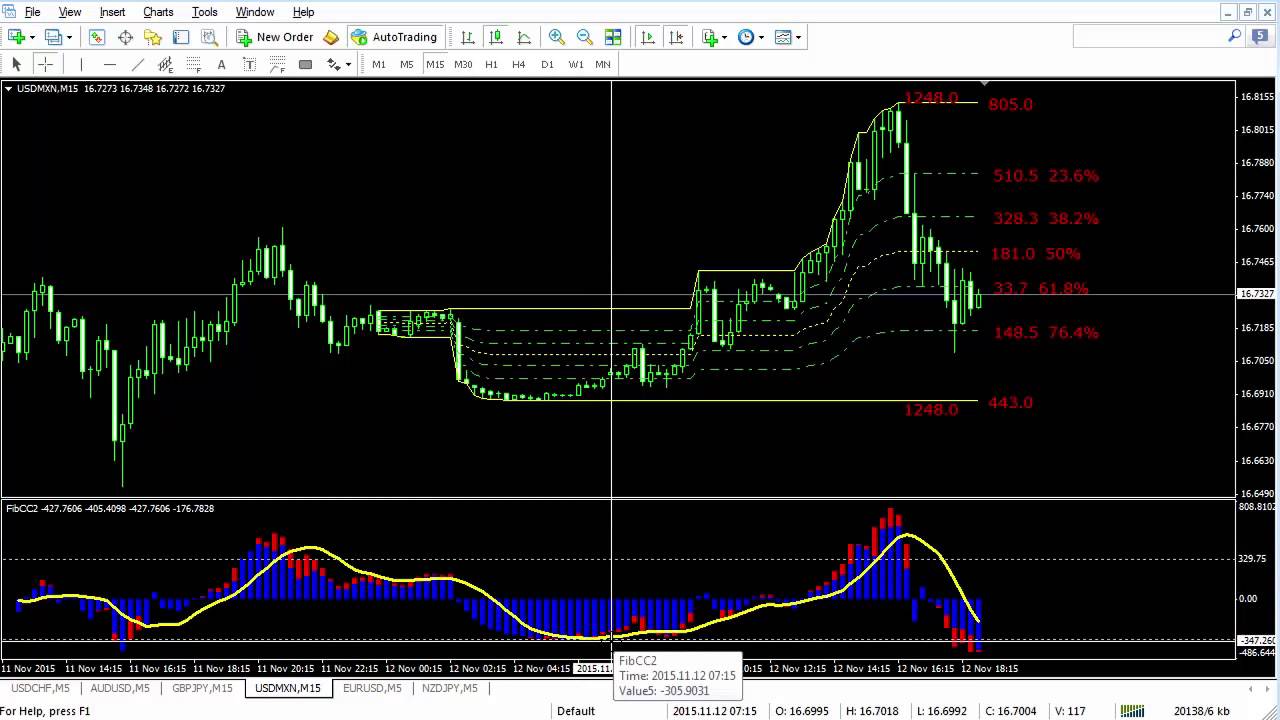Tile the chart windows
This screenshot has height=720, width=1280.
[613, 37]
